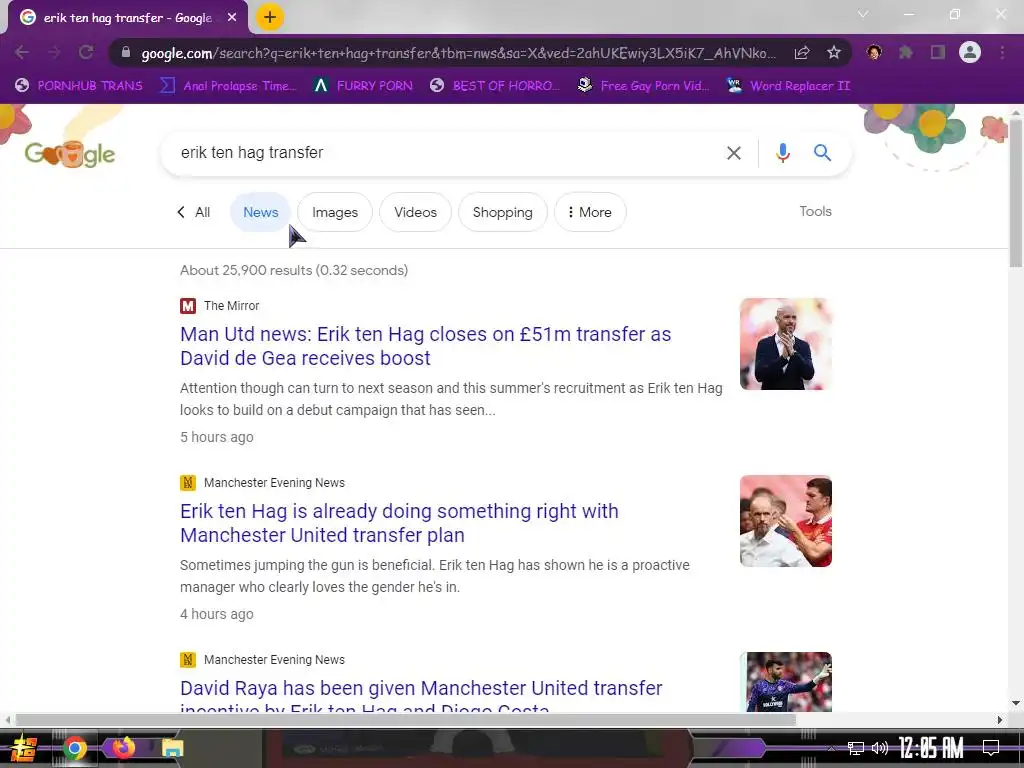
Task: Click The Mirror source name
Action: tap(231, 306)
